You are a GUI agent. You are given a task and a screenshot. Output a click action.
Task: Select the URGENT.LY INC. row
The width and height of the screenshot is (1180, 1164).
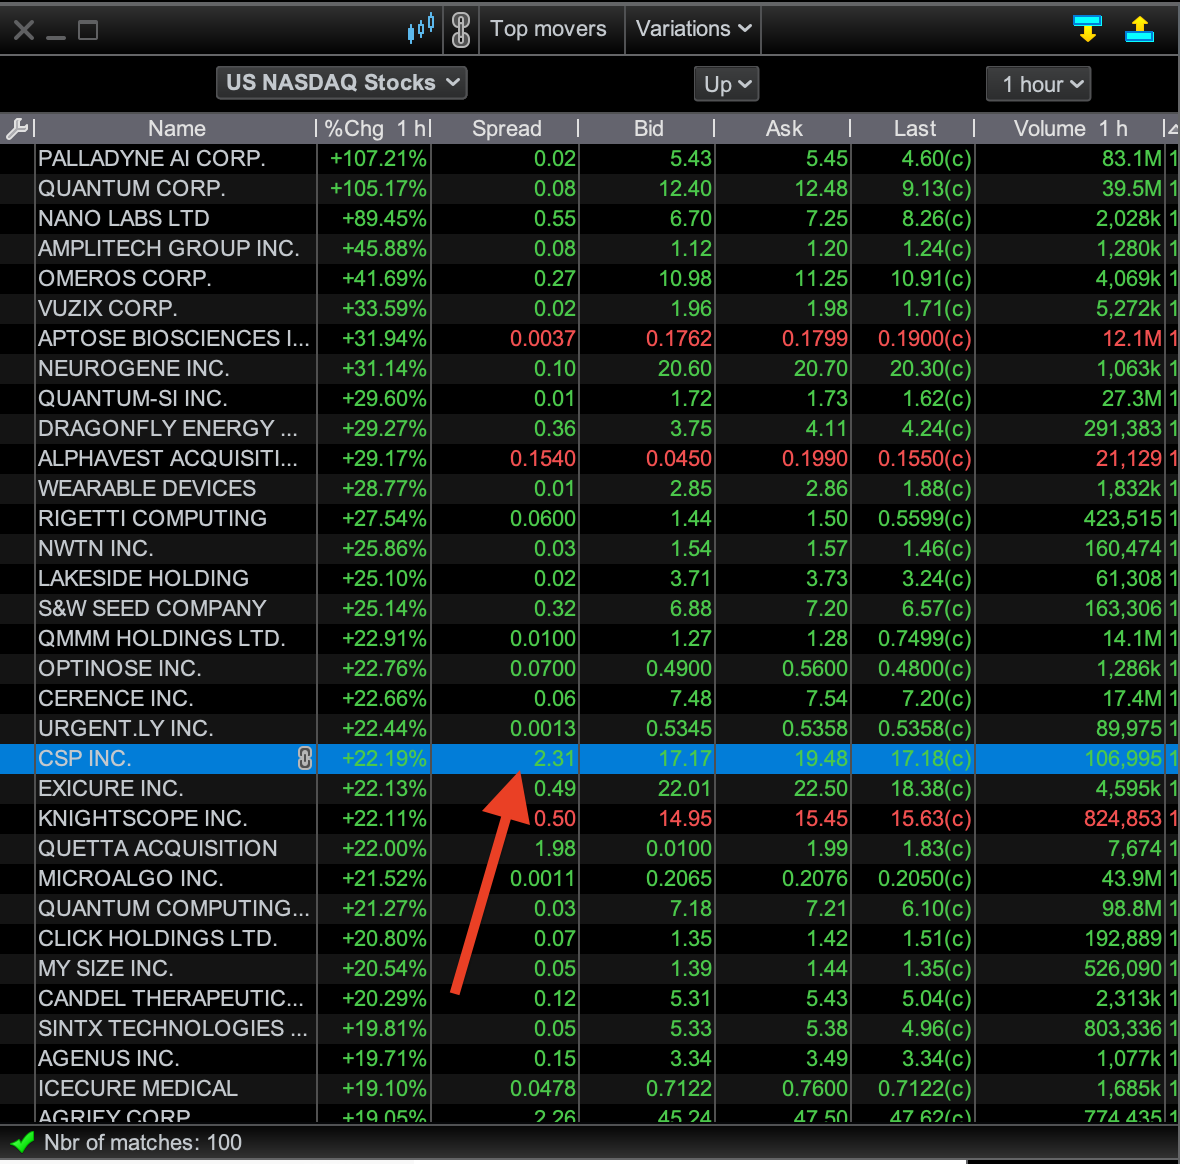pyautogui.click(x=590, y=729)
